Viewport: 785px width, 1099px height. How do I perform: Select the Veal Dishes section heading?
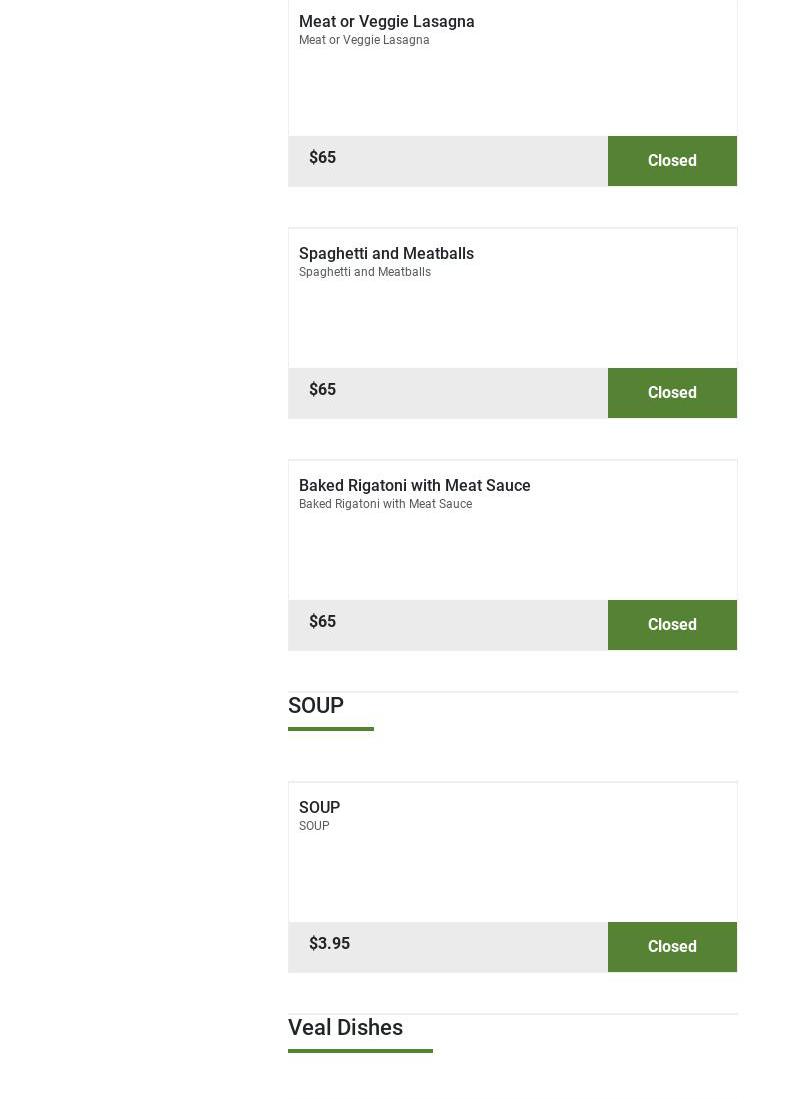(345, 1028)
